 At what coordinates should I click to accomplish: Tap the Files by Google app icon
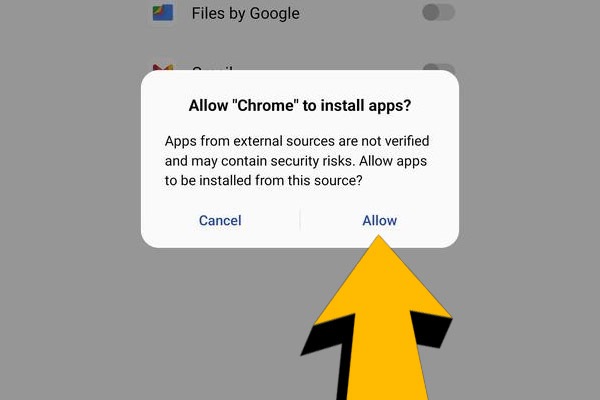[163, 13]
